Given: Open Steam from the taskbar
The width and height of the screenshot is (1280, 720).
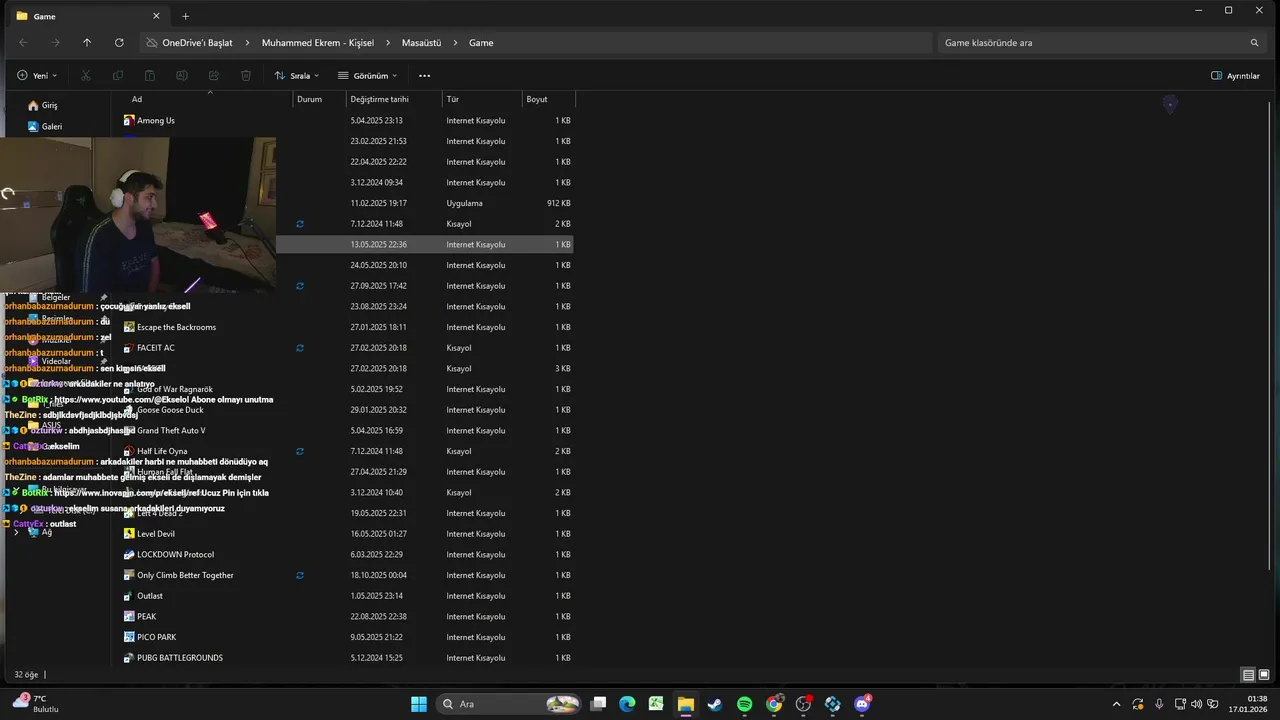Looking at the screenshot, I should pos(715,704).
